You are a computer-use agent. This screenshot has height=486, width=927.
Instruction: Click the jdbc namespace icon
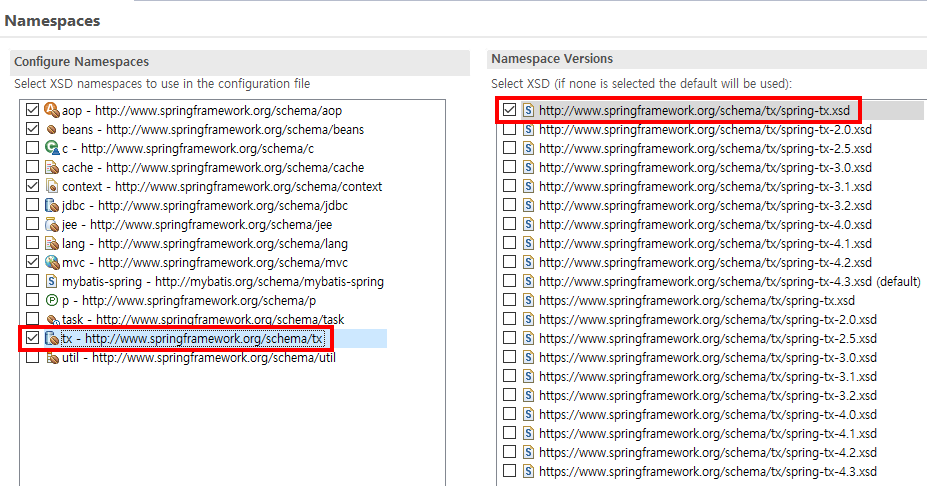[52, 205]
